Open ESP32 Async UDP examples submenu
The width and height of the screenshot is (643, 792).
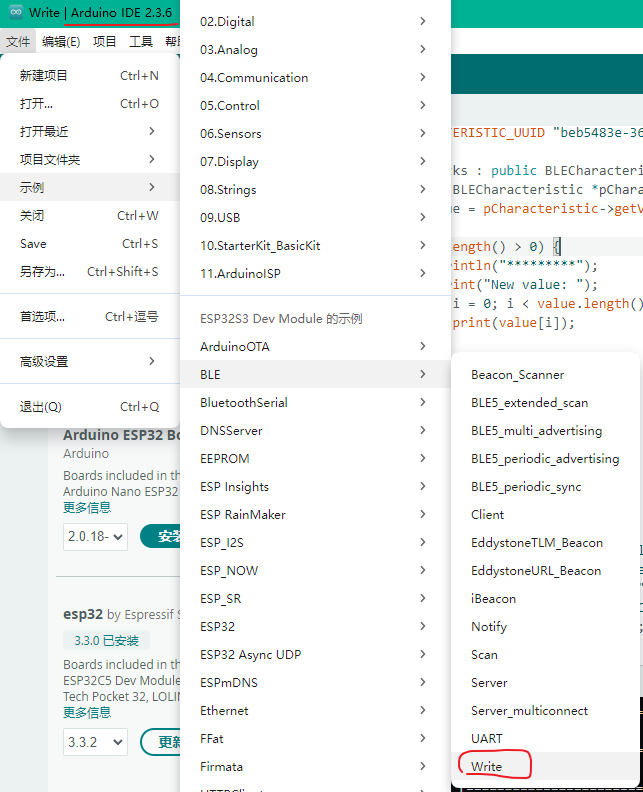(x=315, y=655)
